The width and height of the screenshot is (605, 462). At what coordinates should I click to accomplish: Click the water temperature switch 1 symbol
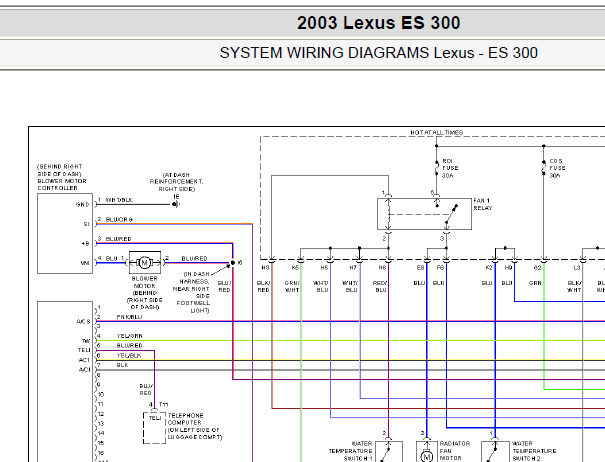click(x=389, y=452)
